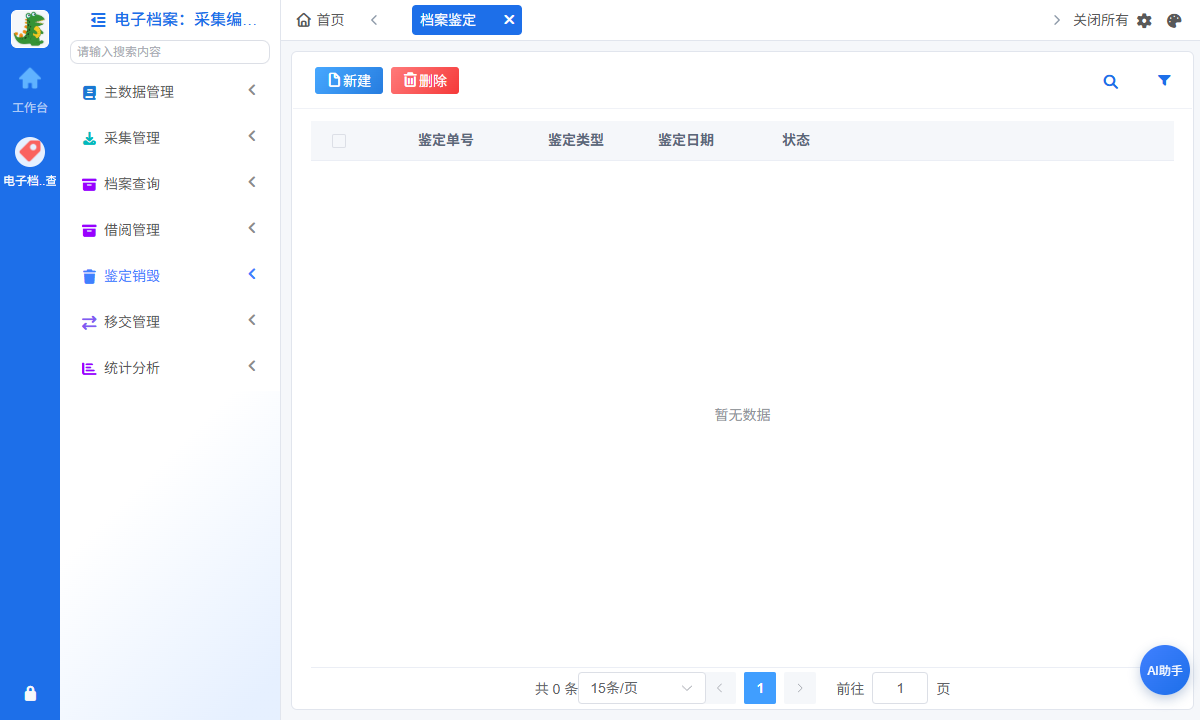Expand the 鉴定销毁 chevron
Viewport: 1200px width, 720px height.
coord(252,274)
